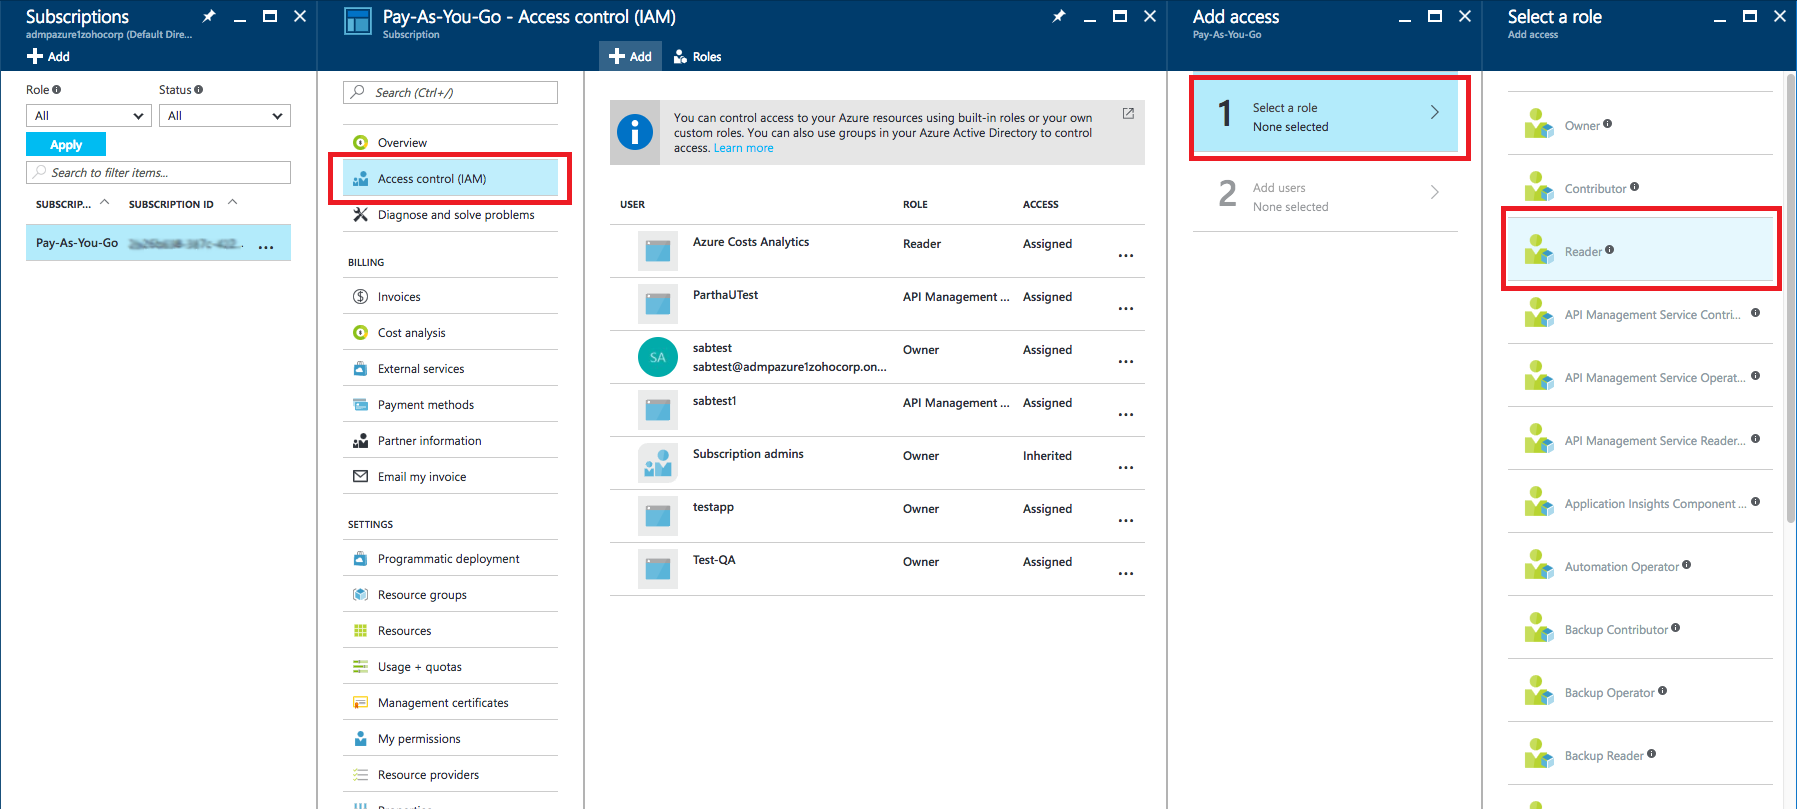Sort by the Subscription ID column
Image resolution: width=1797 pixels, height=809 pixels.
tap(171, 204)
